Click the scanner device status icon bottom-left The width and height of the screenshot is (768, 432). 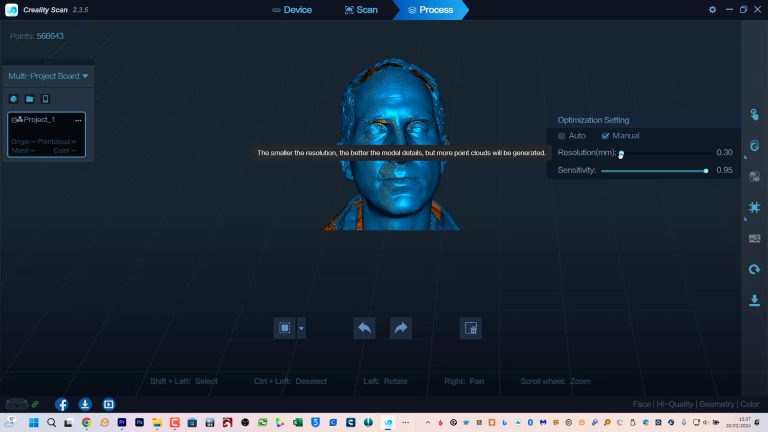click(x=16, y=404)
